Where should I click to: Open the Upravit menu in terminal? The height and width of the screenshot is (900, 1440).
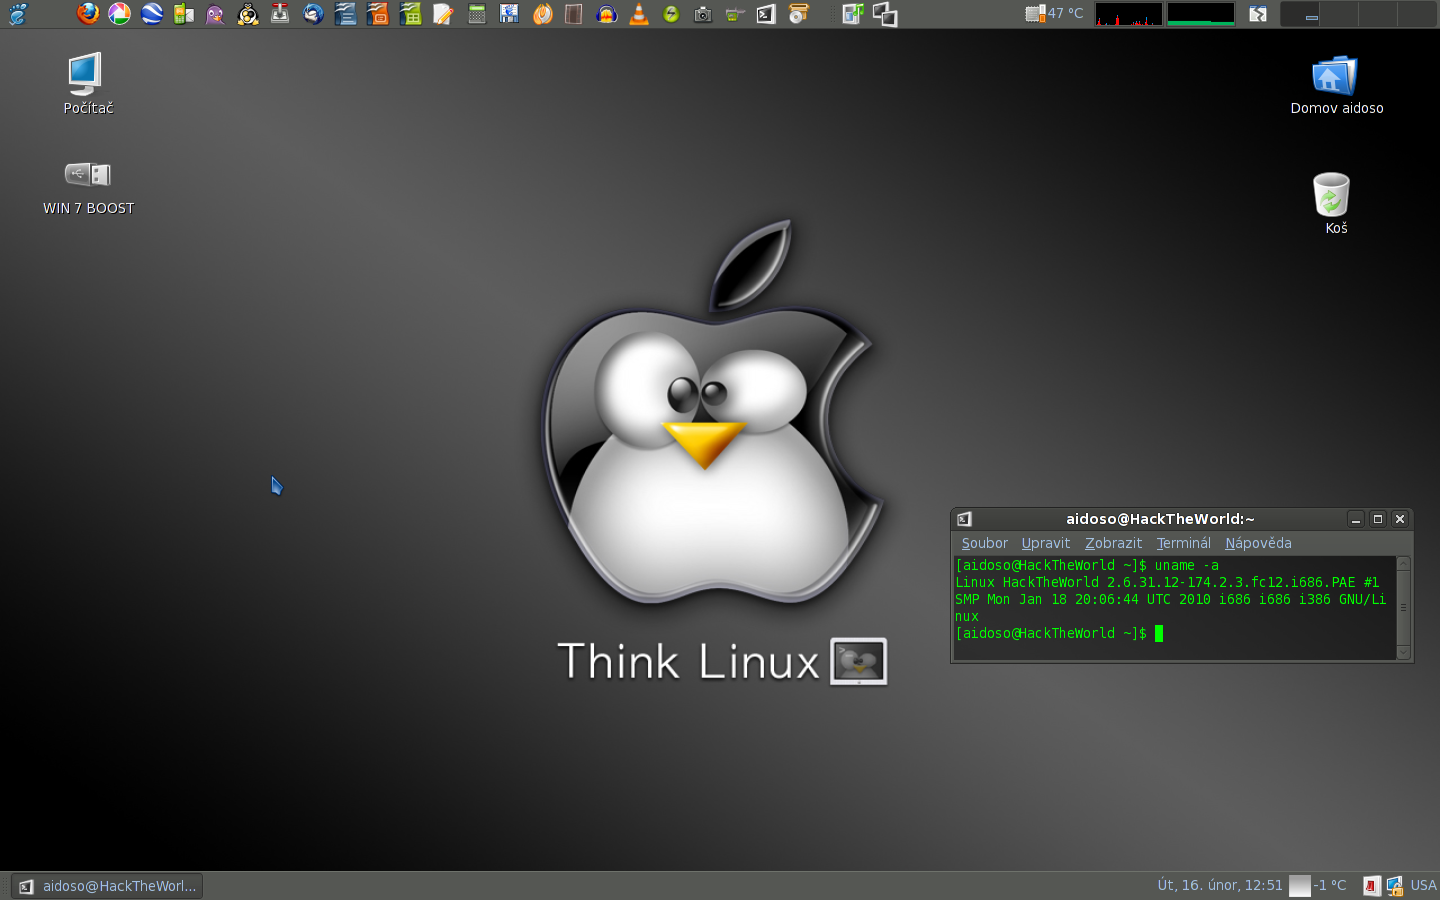(x=1045, y=543)
